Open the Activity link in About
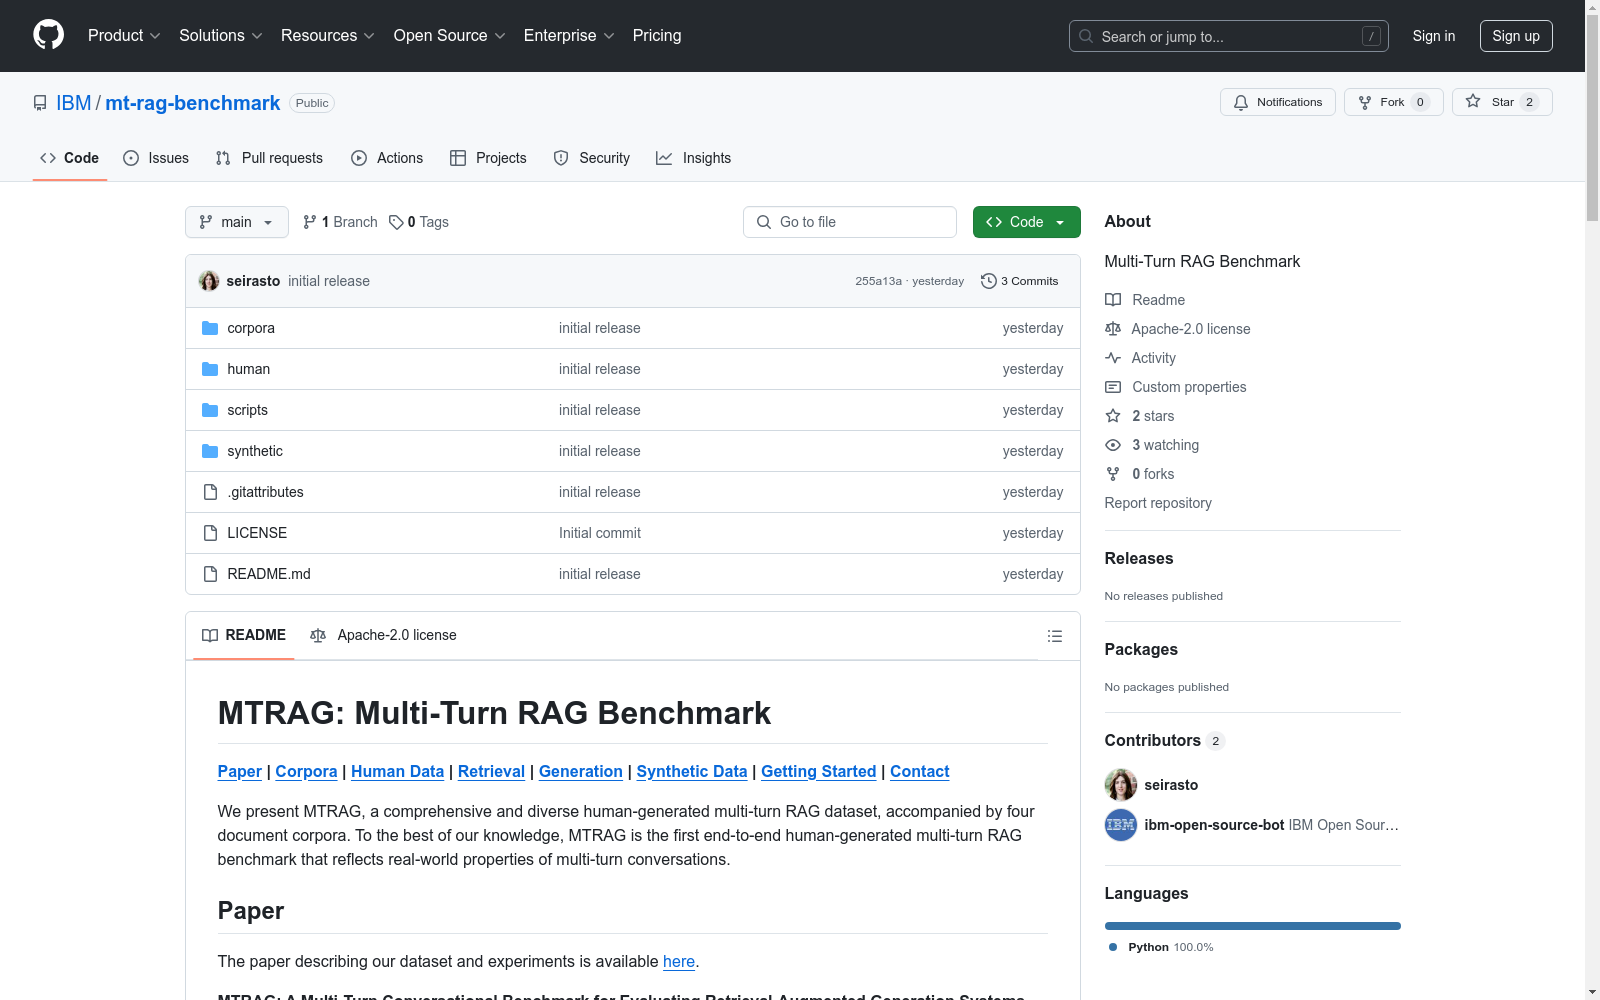 1153,358
